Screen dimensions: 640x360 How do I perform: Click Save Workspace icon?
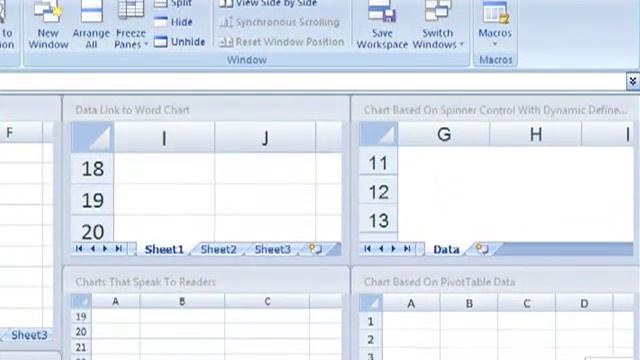[x=382, y=25]
